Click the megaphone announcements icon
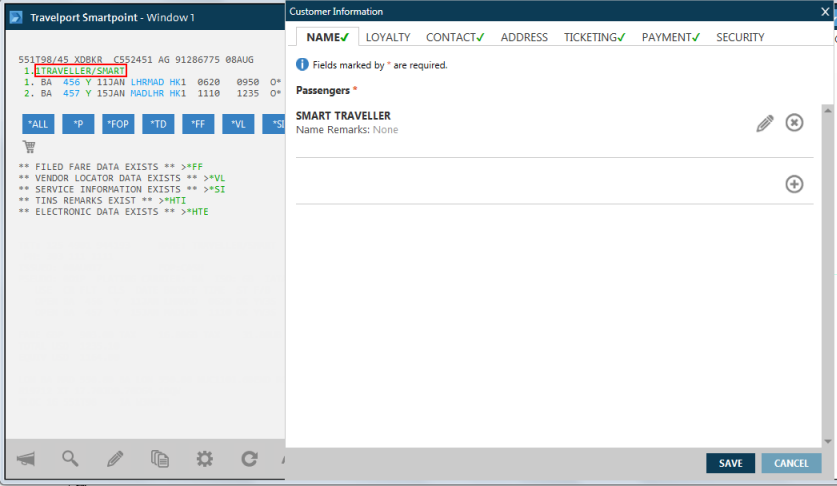This screenshot has height=486, width=837. [26, 459]
